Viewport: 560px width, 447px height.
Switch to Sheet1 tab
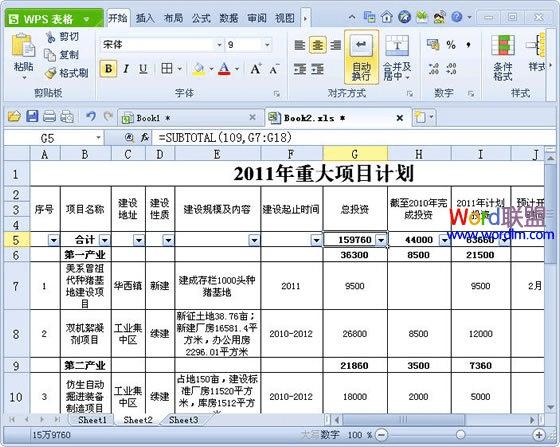[x=92, y=420]
